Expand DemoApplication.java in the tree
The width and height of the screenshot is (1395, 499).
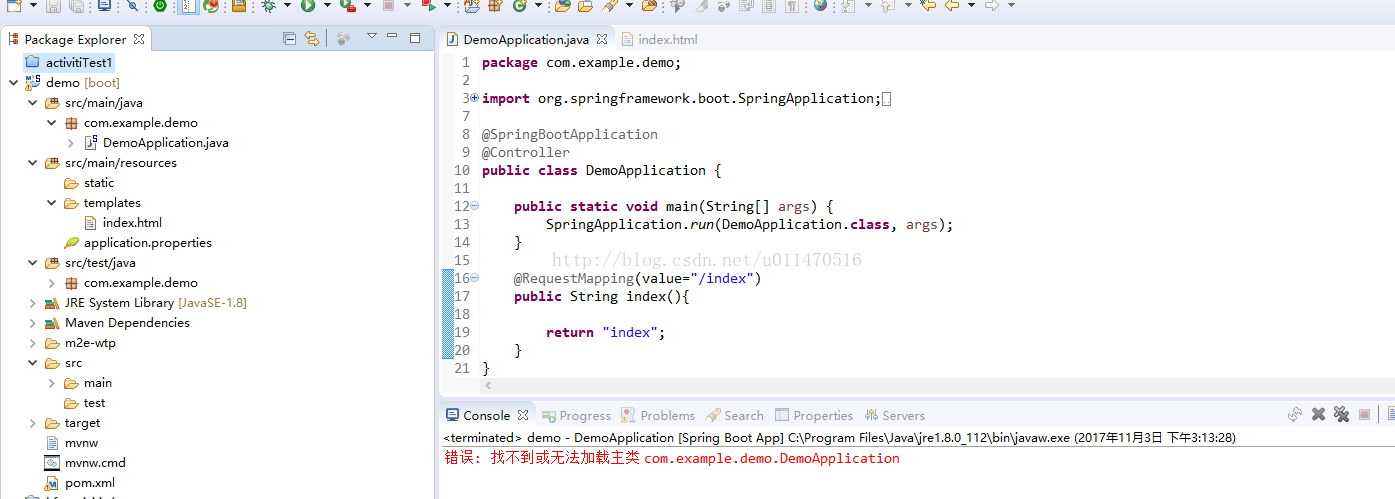click(71, 143)
